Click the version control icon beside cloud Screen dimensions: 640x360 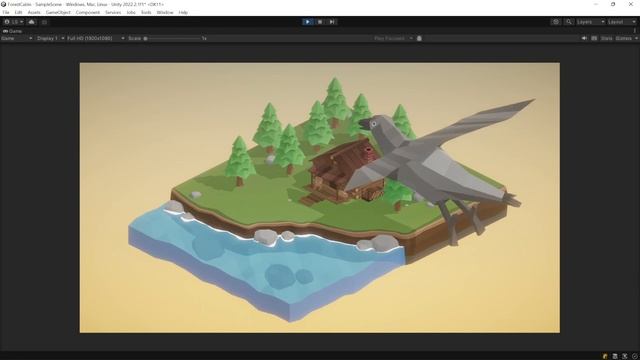point(44,22)
